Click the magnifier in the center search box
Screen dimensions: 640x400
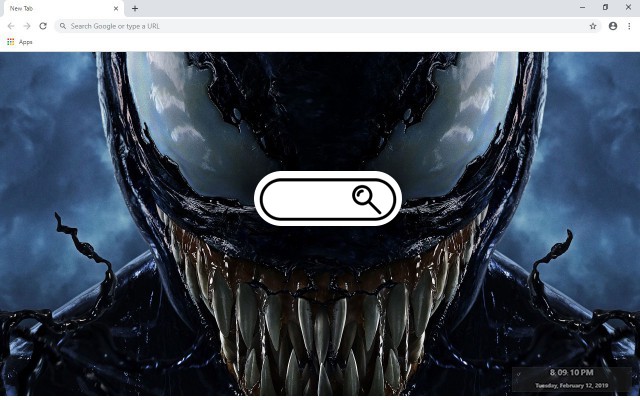(x=367, y=199)
